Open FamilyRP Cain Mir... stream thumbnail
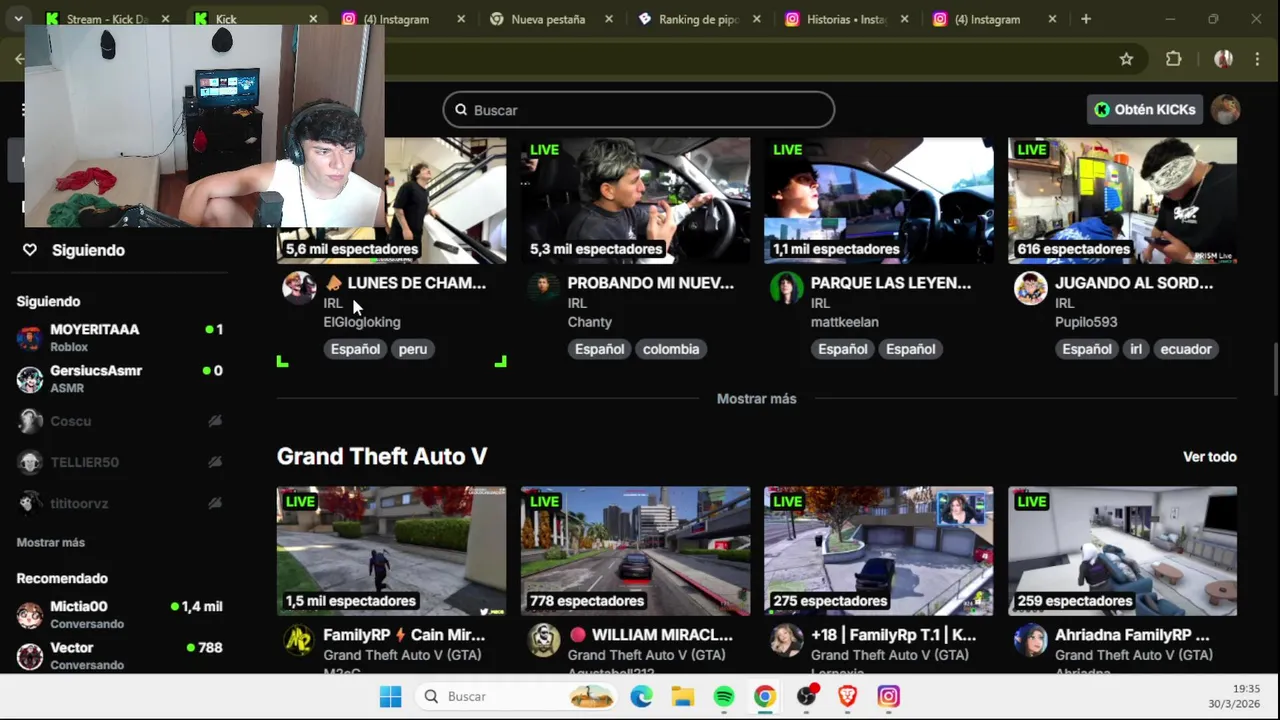The image size is (1280, 720). coord(391,551)
